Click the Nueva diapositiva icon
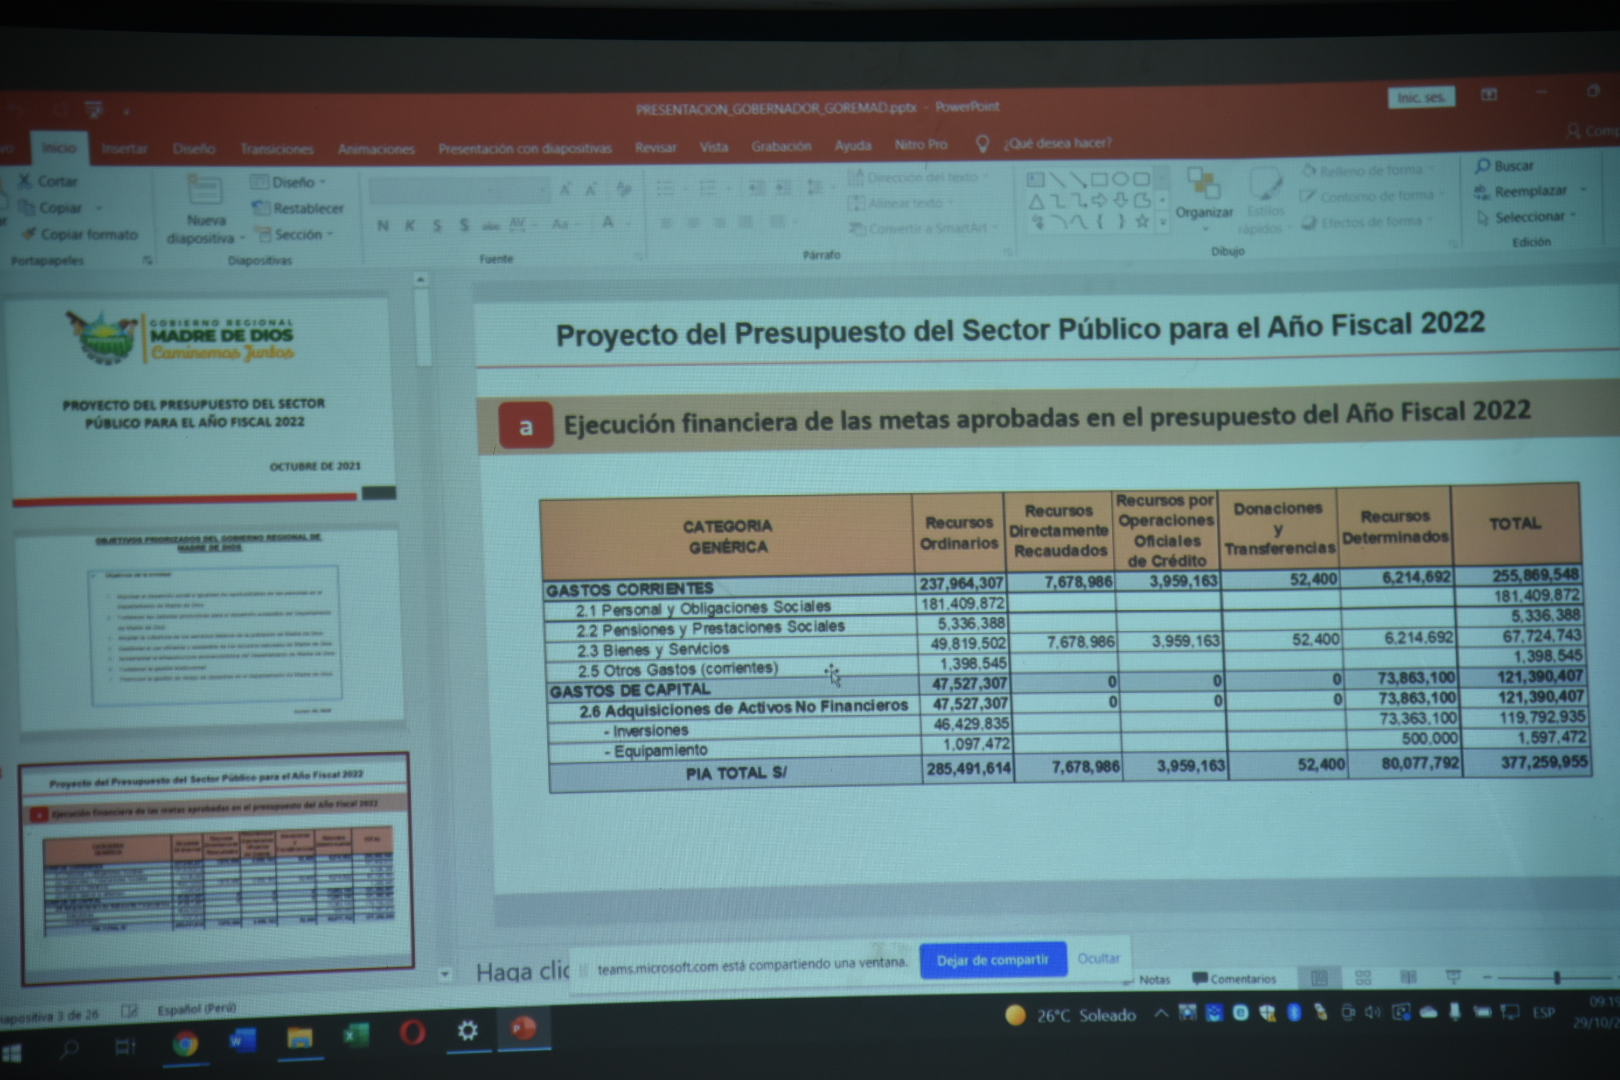This screenshot has height=1080, width=1620. 205,190
